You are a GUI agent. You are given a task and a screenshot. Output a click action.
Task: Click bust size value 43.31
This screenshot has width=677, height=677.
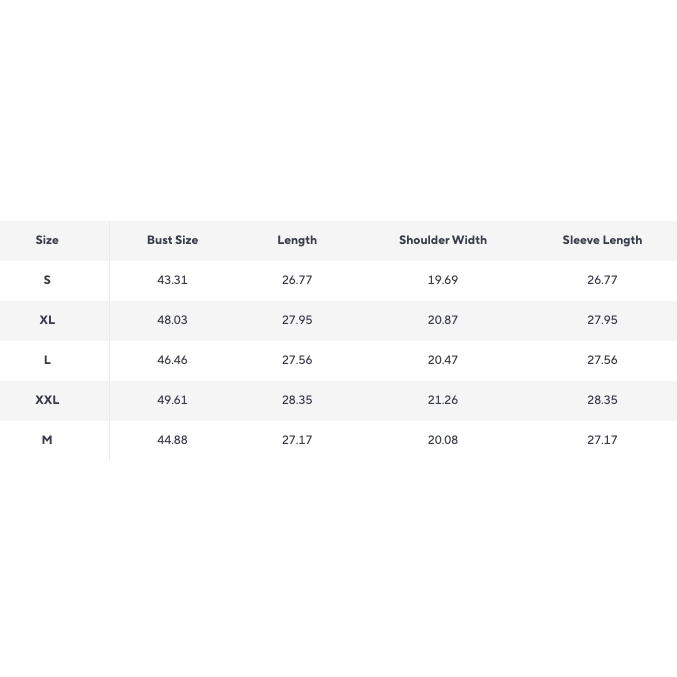coord(172,280)
